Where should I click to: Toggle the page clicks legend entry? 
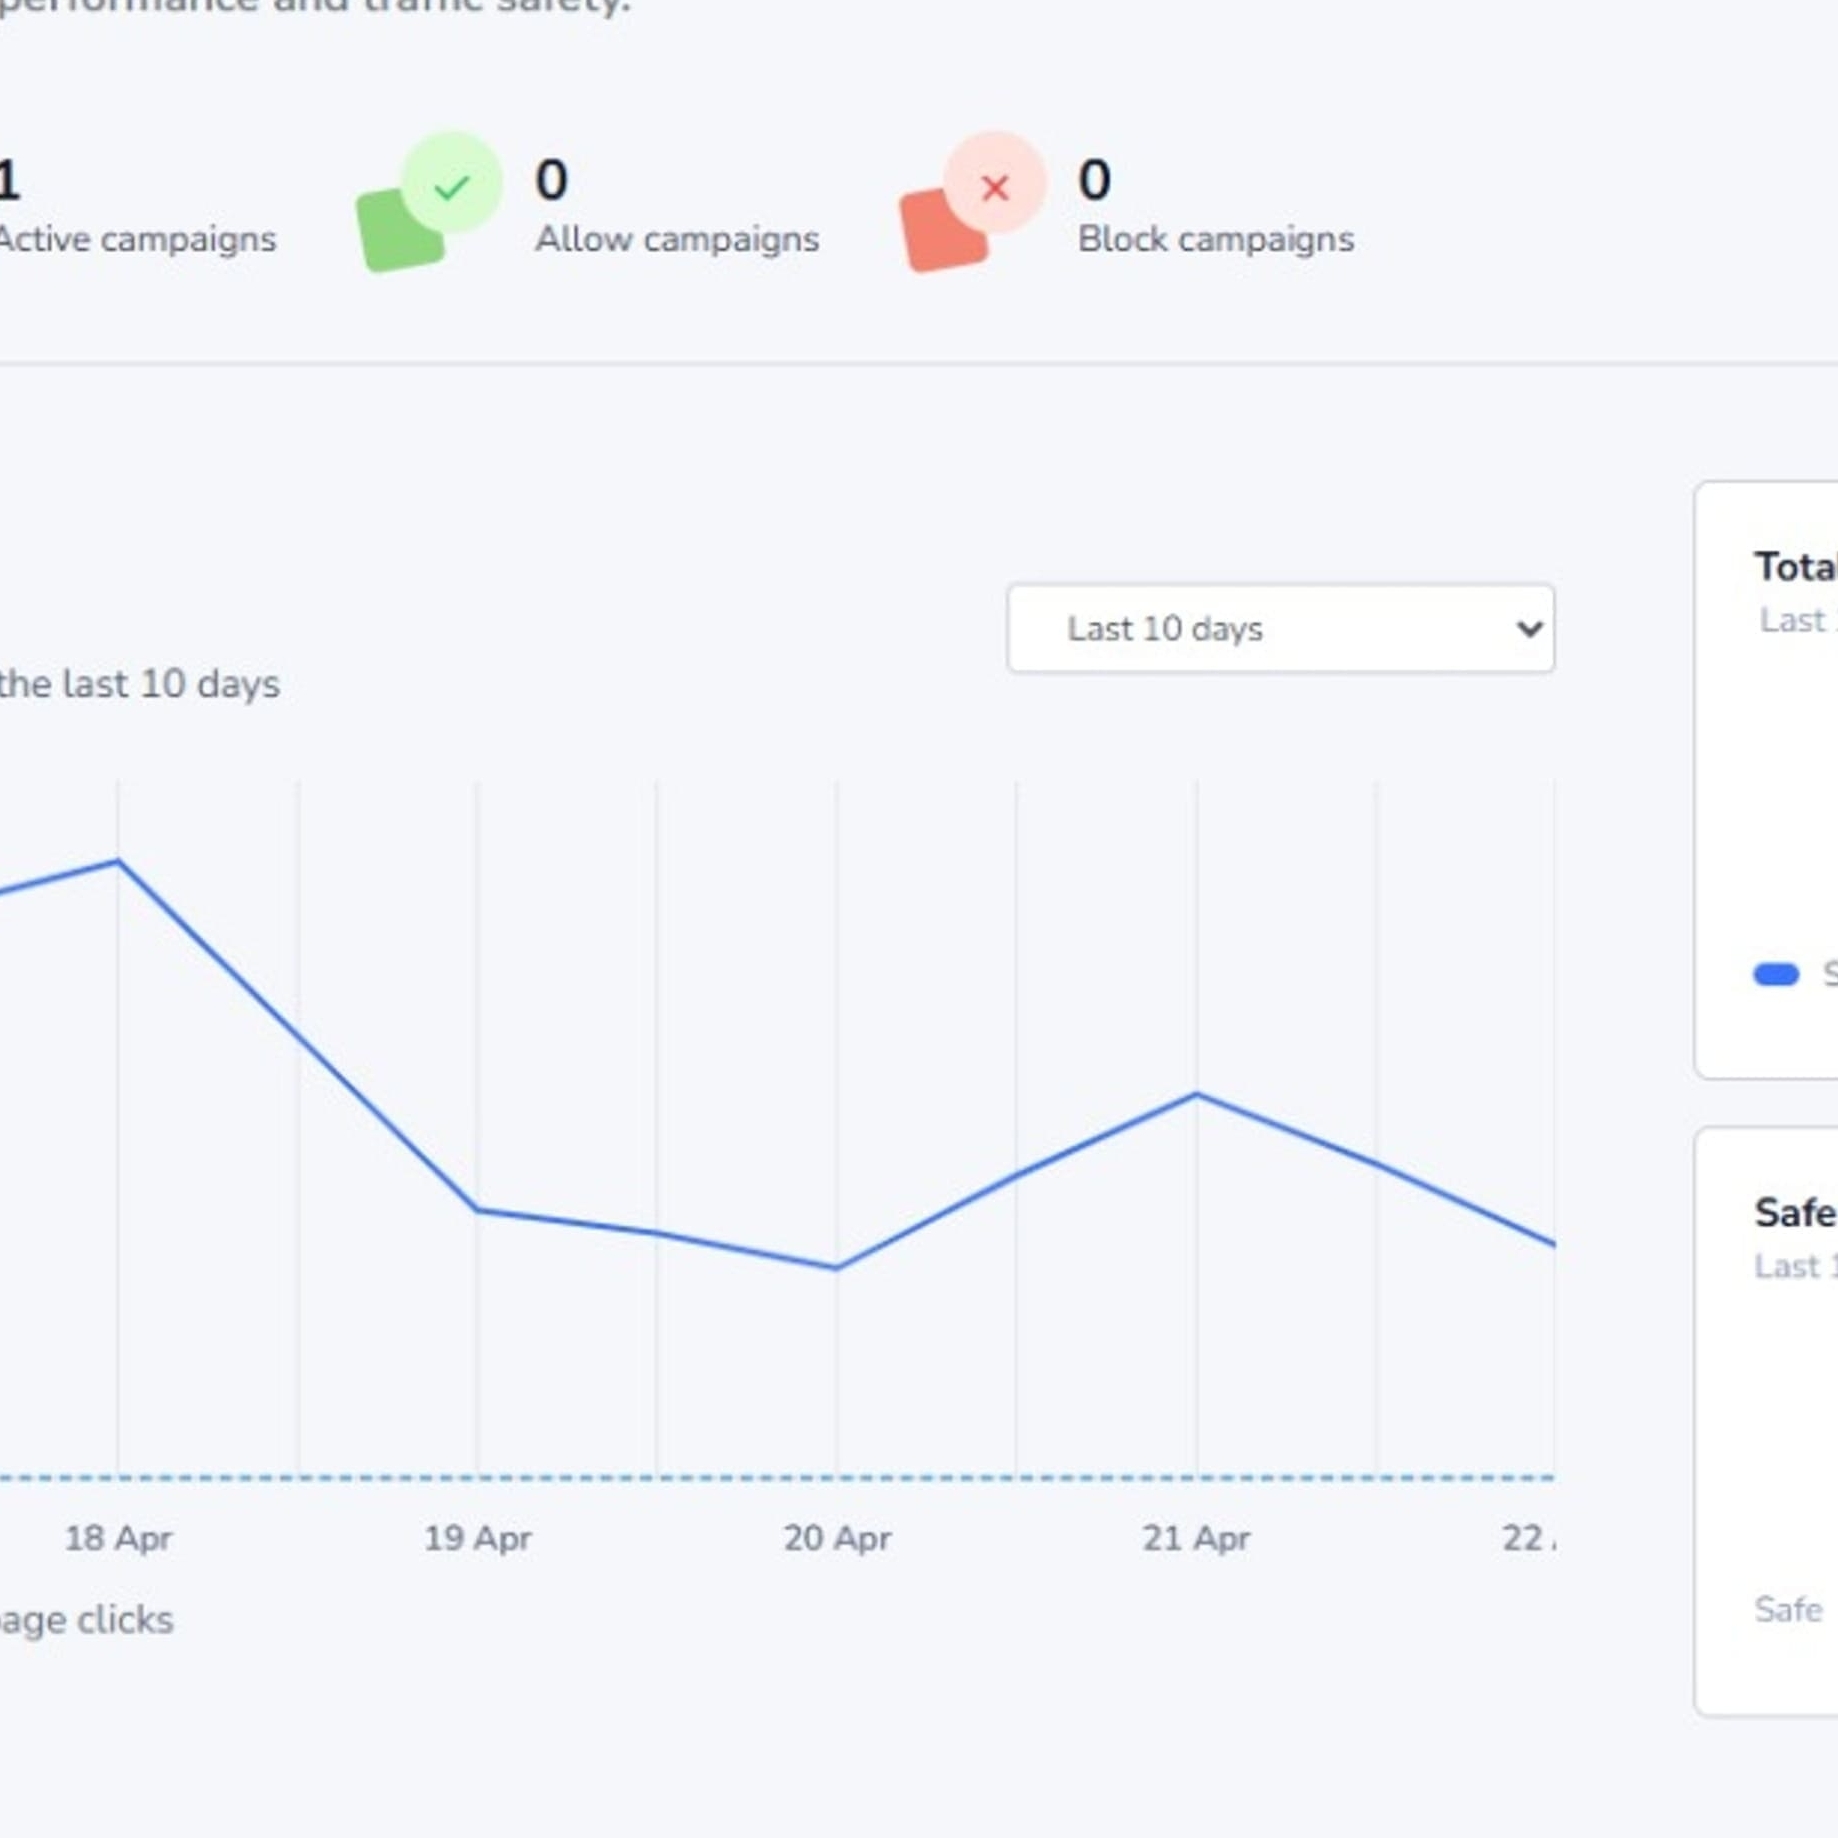coord(86,1620)
